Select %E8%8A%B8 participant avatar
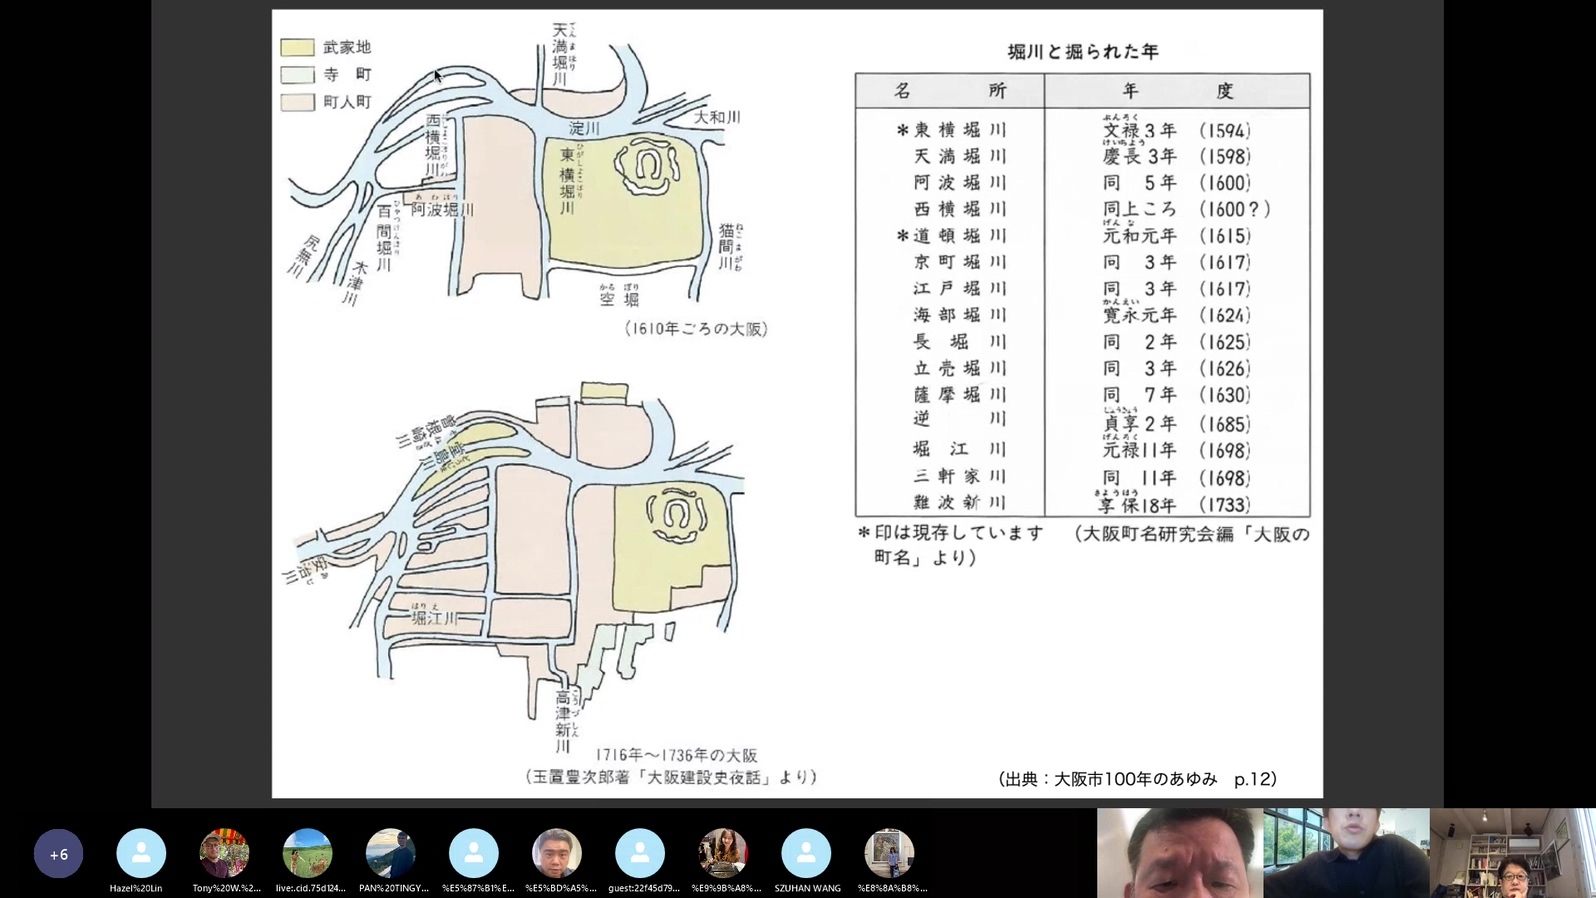The image size is (1596, 898). [889, 854]
